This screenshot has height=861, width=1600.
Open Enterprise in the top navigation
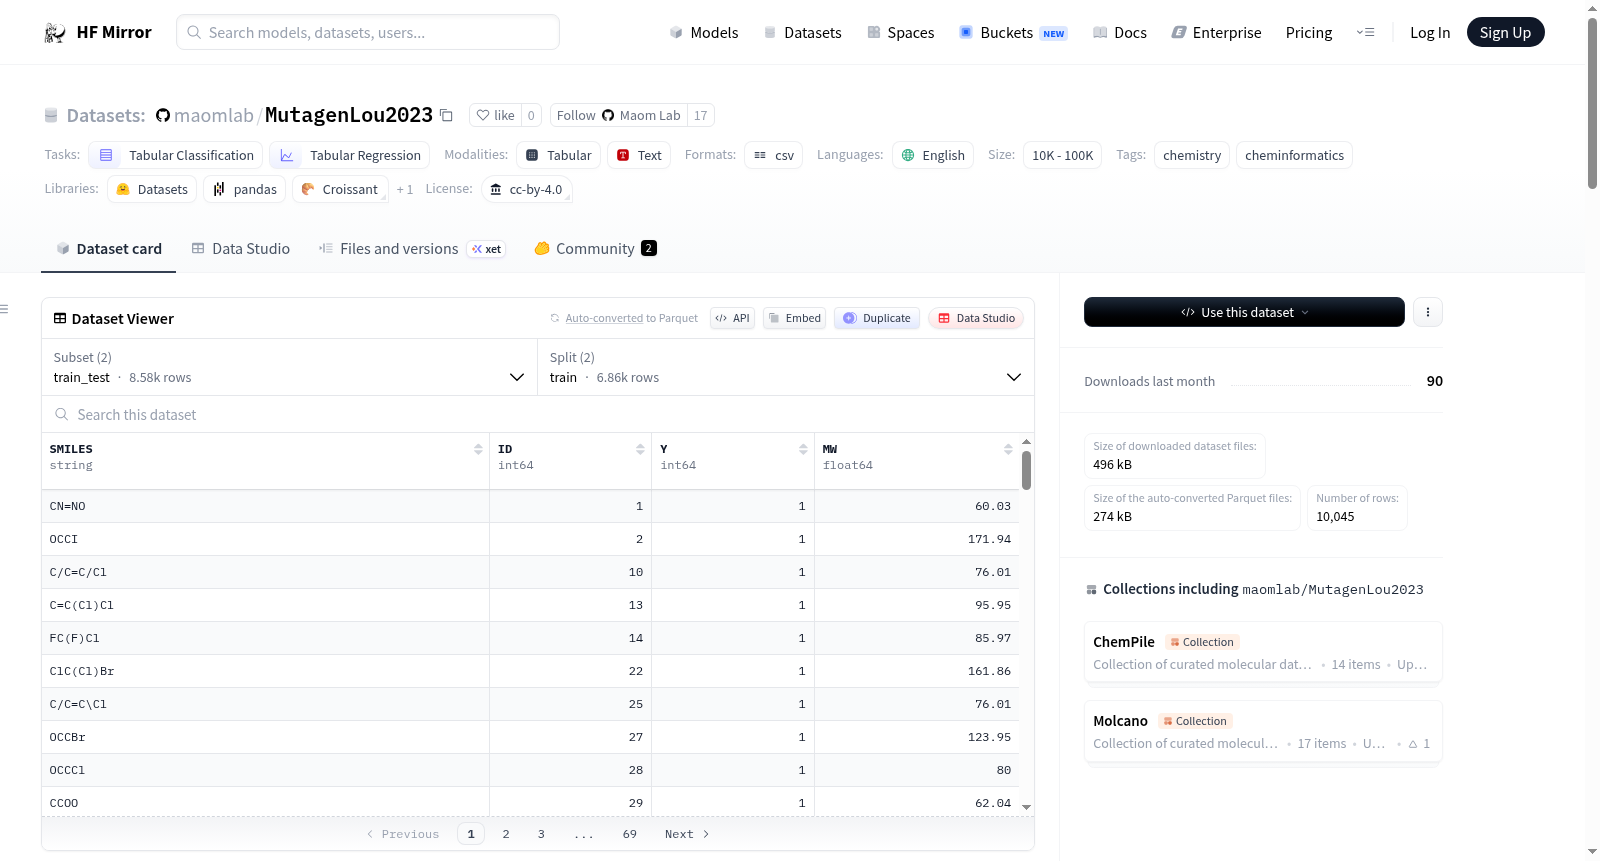(1217, 33)
